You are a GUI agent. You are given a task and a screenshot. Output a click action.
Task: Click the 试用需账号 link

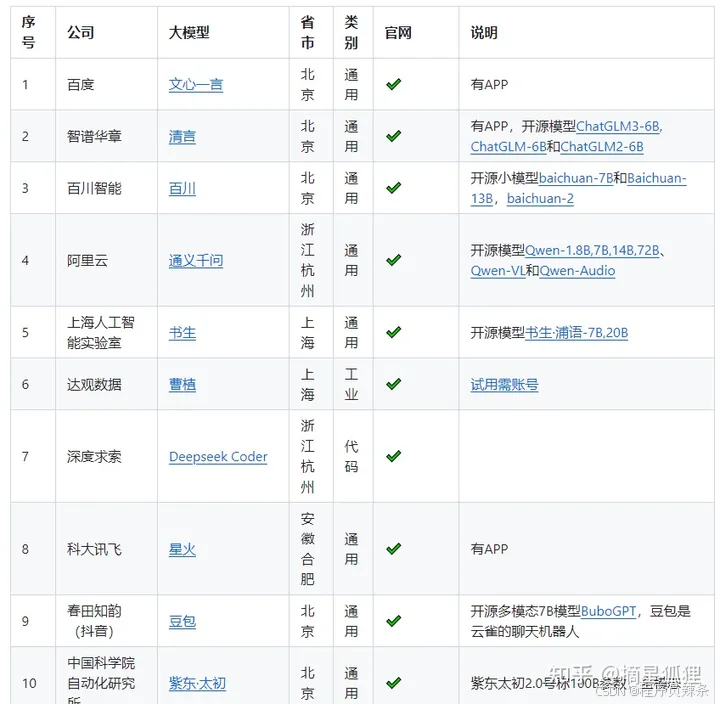pyautogui.click(x=504, y=385)
